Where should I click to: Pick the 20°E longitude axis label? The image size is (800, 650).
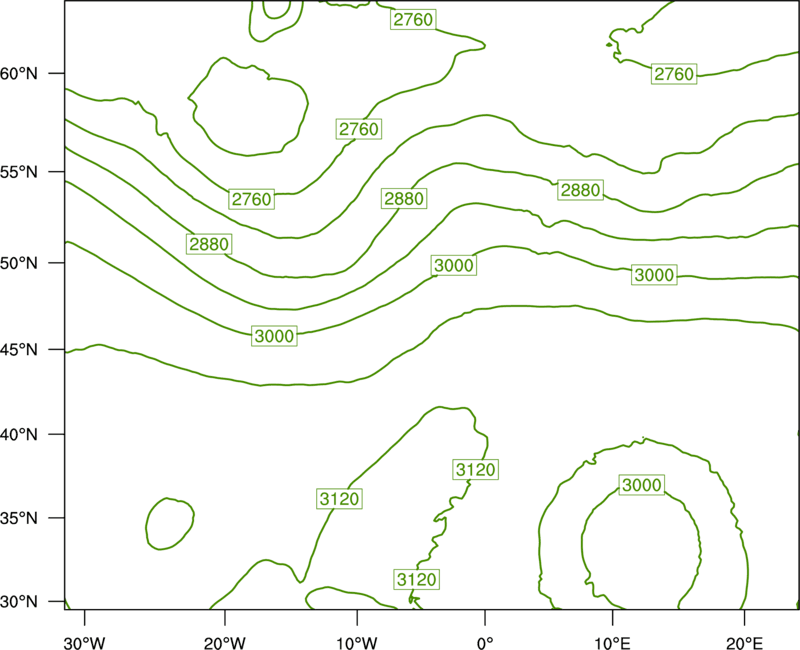[x=744, y=643]
